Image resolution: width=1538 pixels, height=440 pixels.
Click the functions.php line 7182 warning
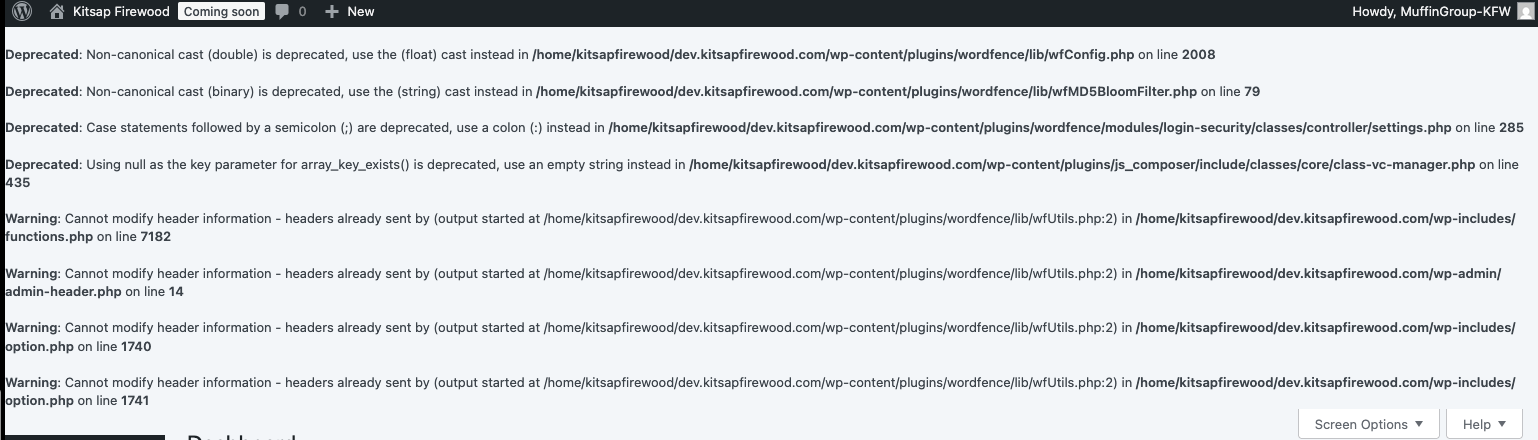coord(760,227)
